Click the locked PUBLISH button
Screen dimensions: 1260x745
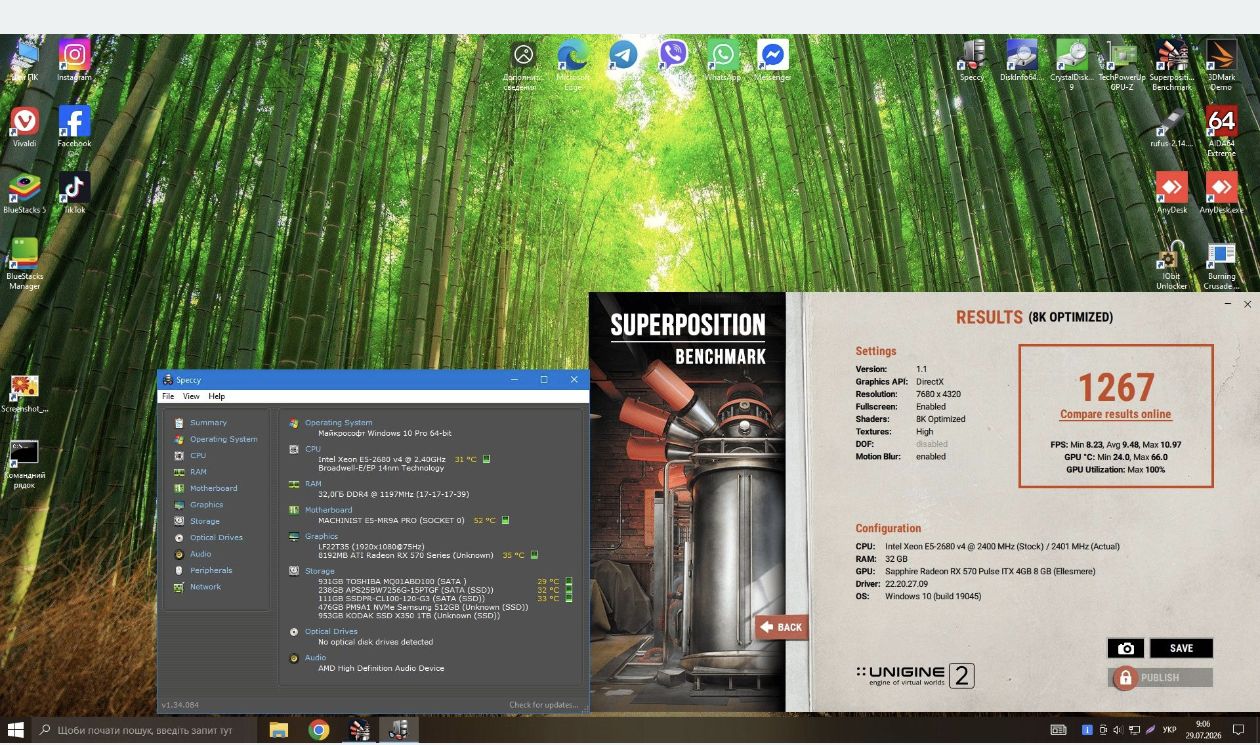click(1160, 678)
